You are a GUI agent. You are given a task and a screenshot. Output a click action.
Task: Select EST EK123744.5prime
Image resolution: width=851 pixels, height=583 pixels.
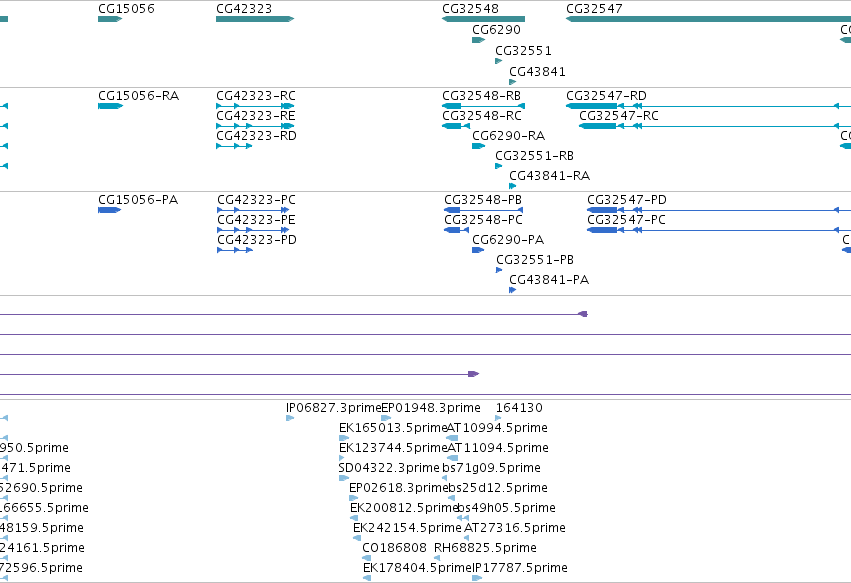click(x=392, y=448)
